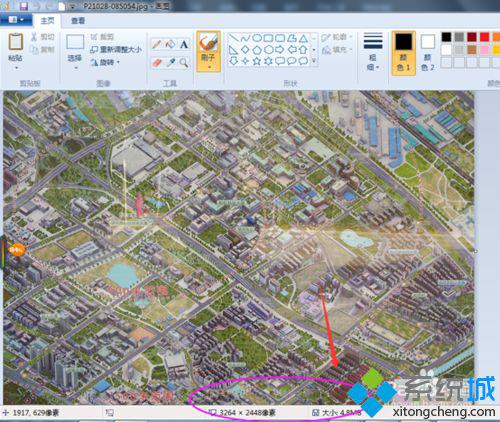This screenshot has height=422, width=500.
Task: Choose the five-point star shape
Action: pyautogui.click(x=256, y=61)
